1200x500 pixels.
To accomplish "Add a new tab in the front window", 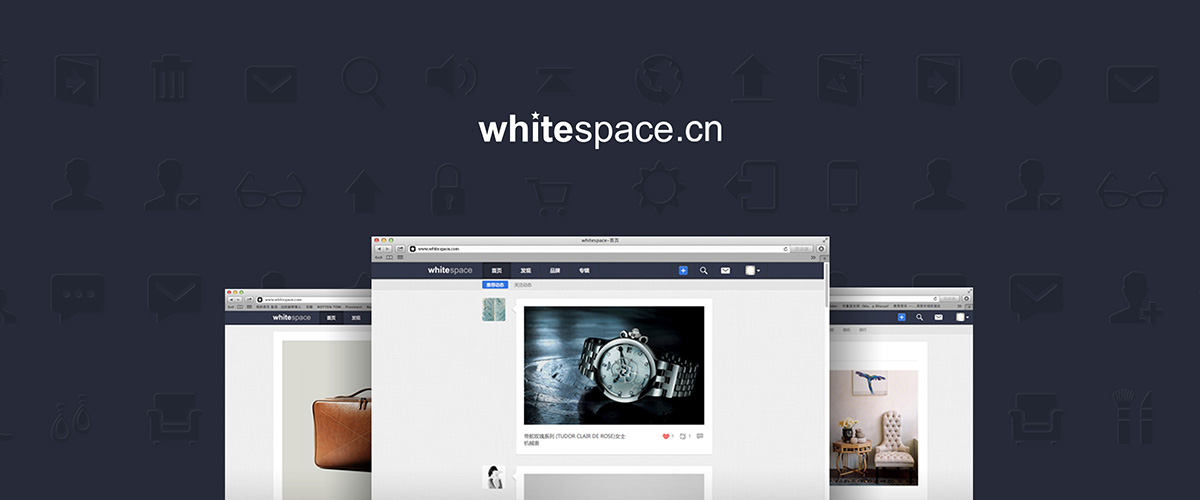I will click(x=824, y=258).
